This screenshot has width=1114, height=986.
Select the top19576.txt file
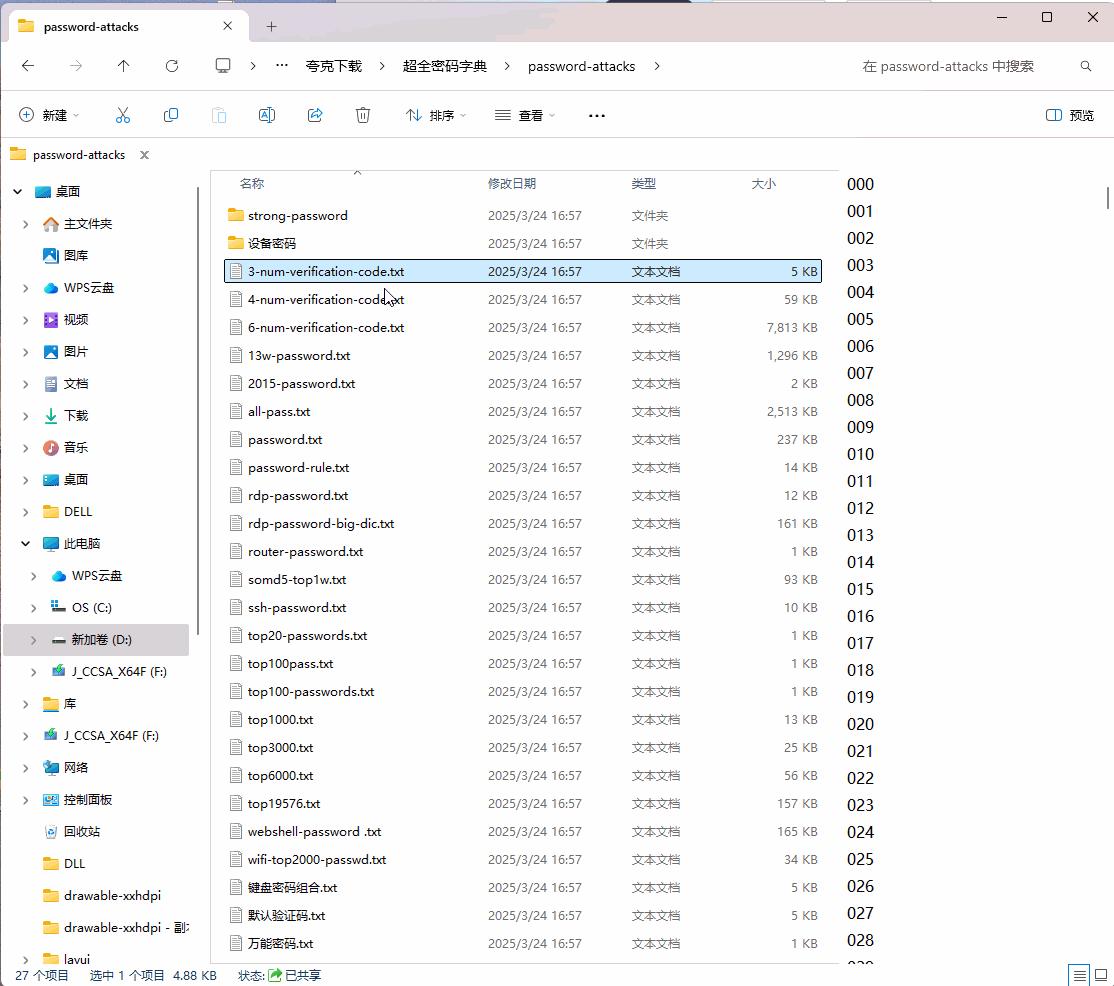pos(523,804)
